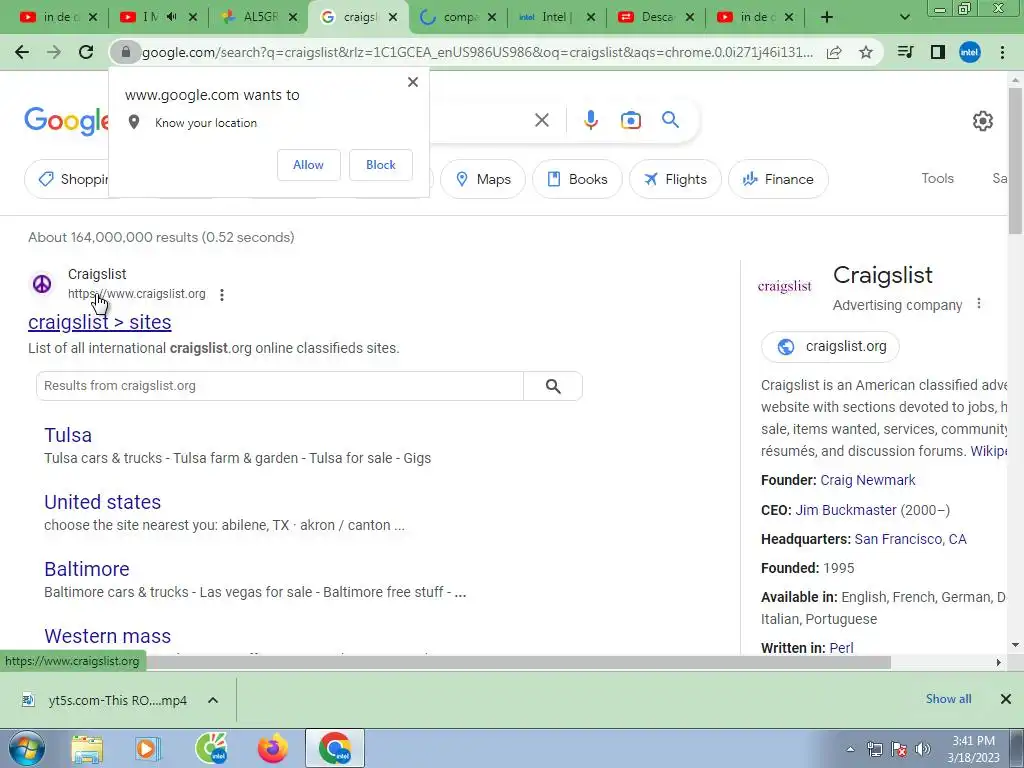Switch to the Desca tab
The image size is (1024, 768).
[656, 17]
